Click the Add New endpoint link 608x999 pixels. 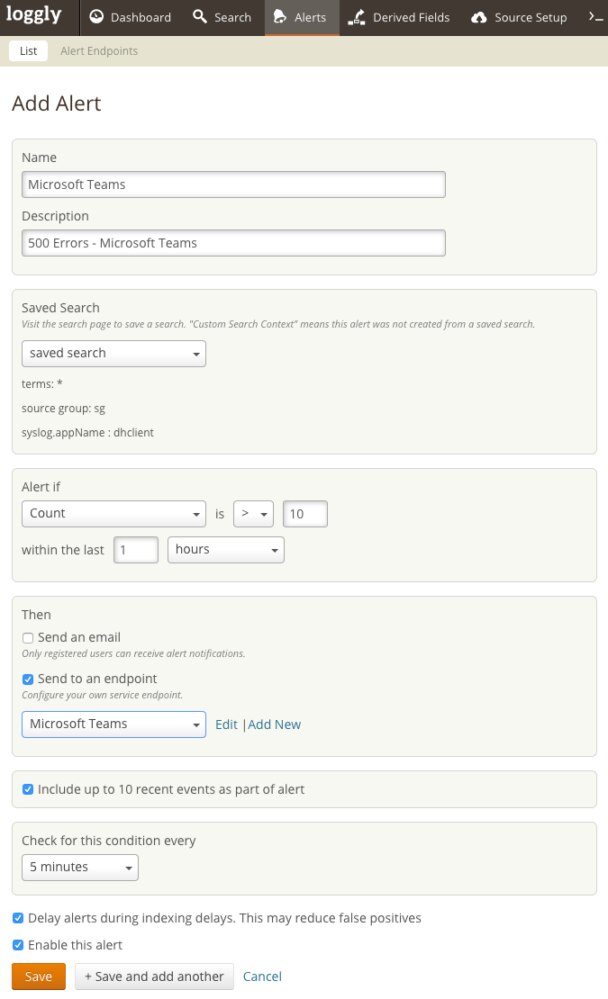click(274, 725)
